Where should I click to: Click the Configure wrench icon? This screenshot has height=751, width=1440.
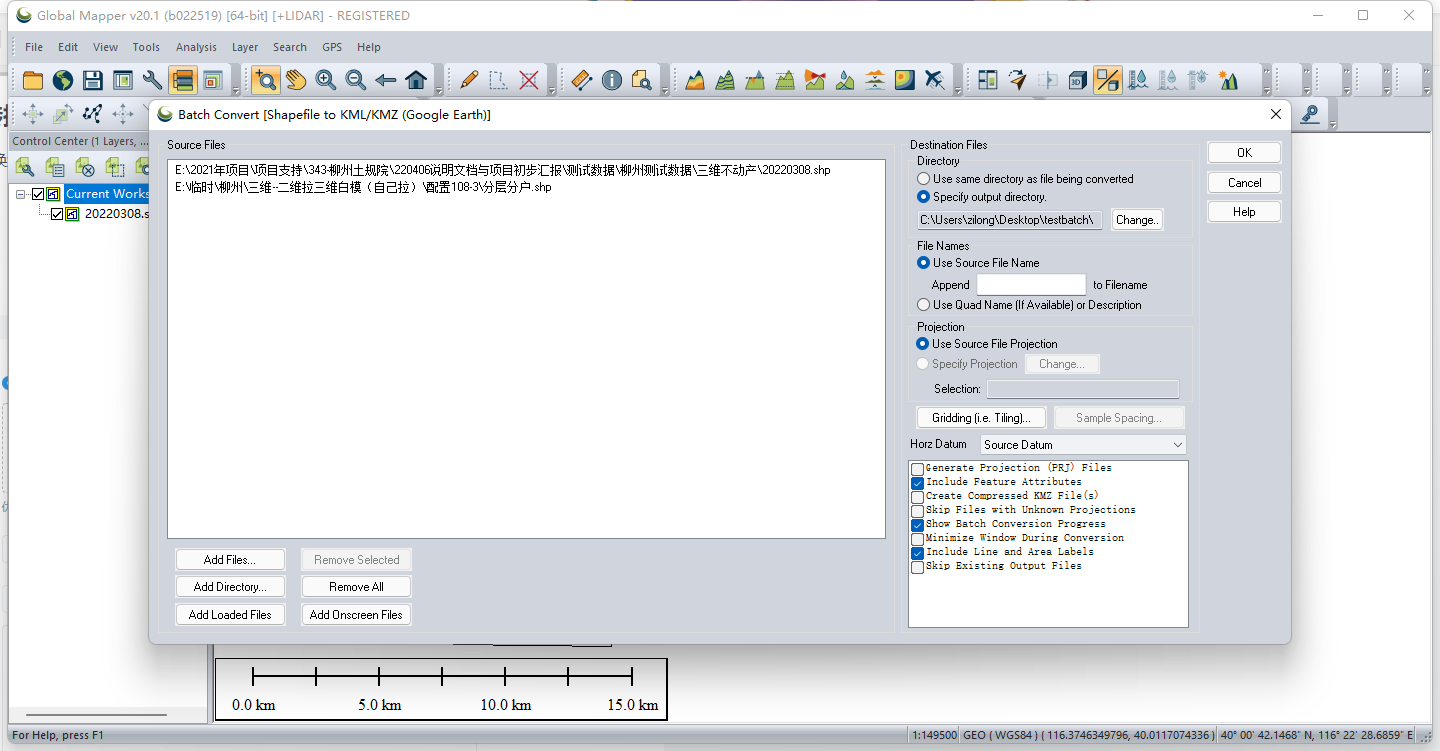coord(152,79)
